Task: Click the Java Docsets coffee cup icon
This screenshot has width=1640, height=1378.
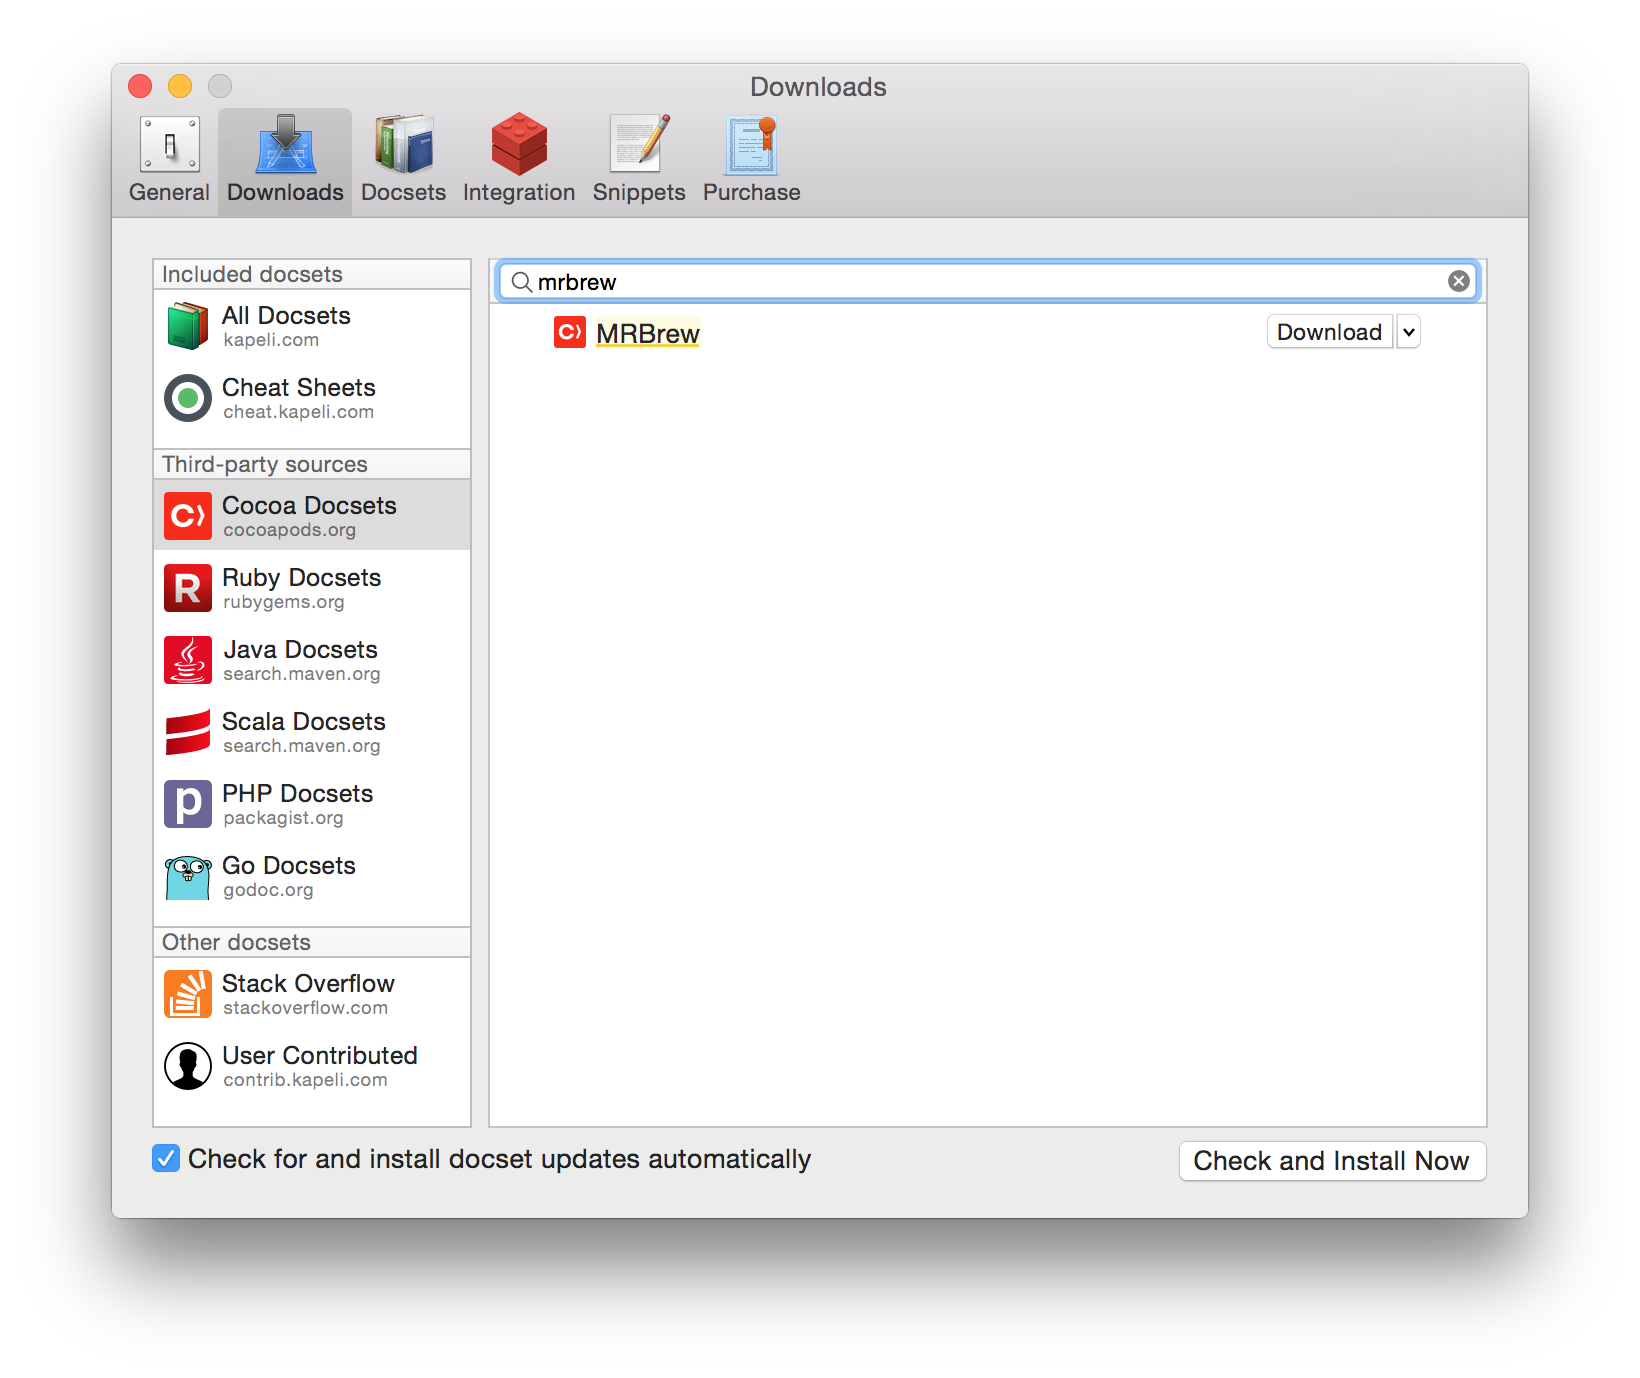Action: 188,660
